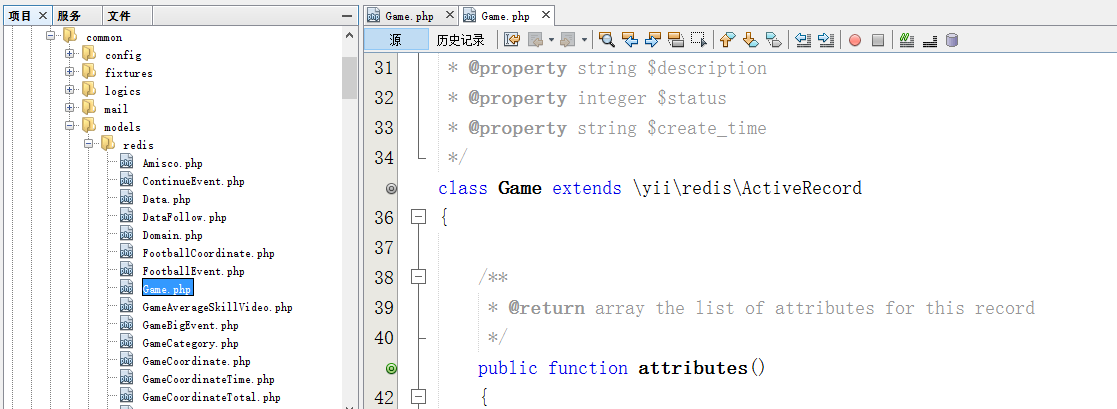
Task: Open Back history dropdown arrow
Action: 551,40
